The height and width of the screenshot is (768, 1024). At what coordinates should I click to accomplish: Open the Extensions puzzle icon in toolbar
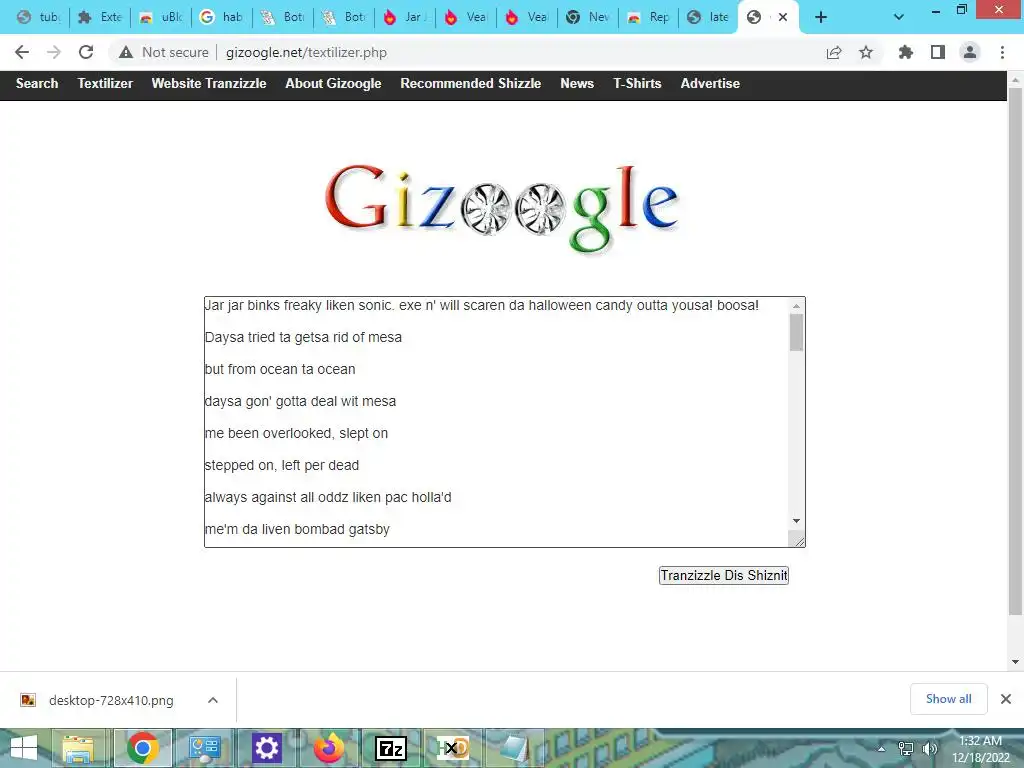[x=906, y=52]
